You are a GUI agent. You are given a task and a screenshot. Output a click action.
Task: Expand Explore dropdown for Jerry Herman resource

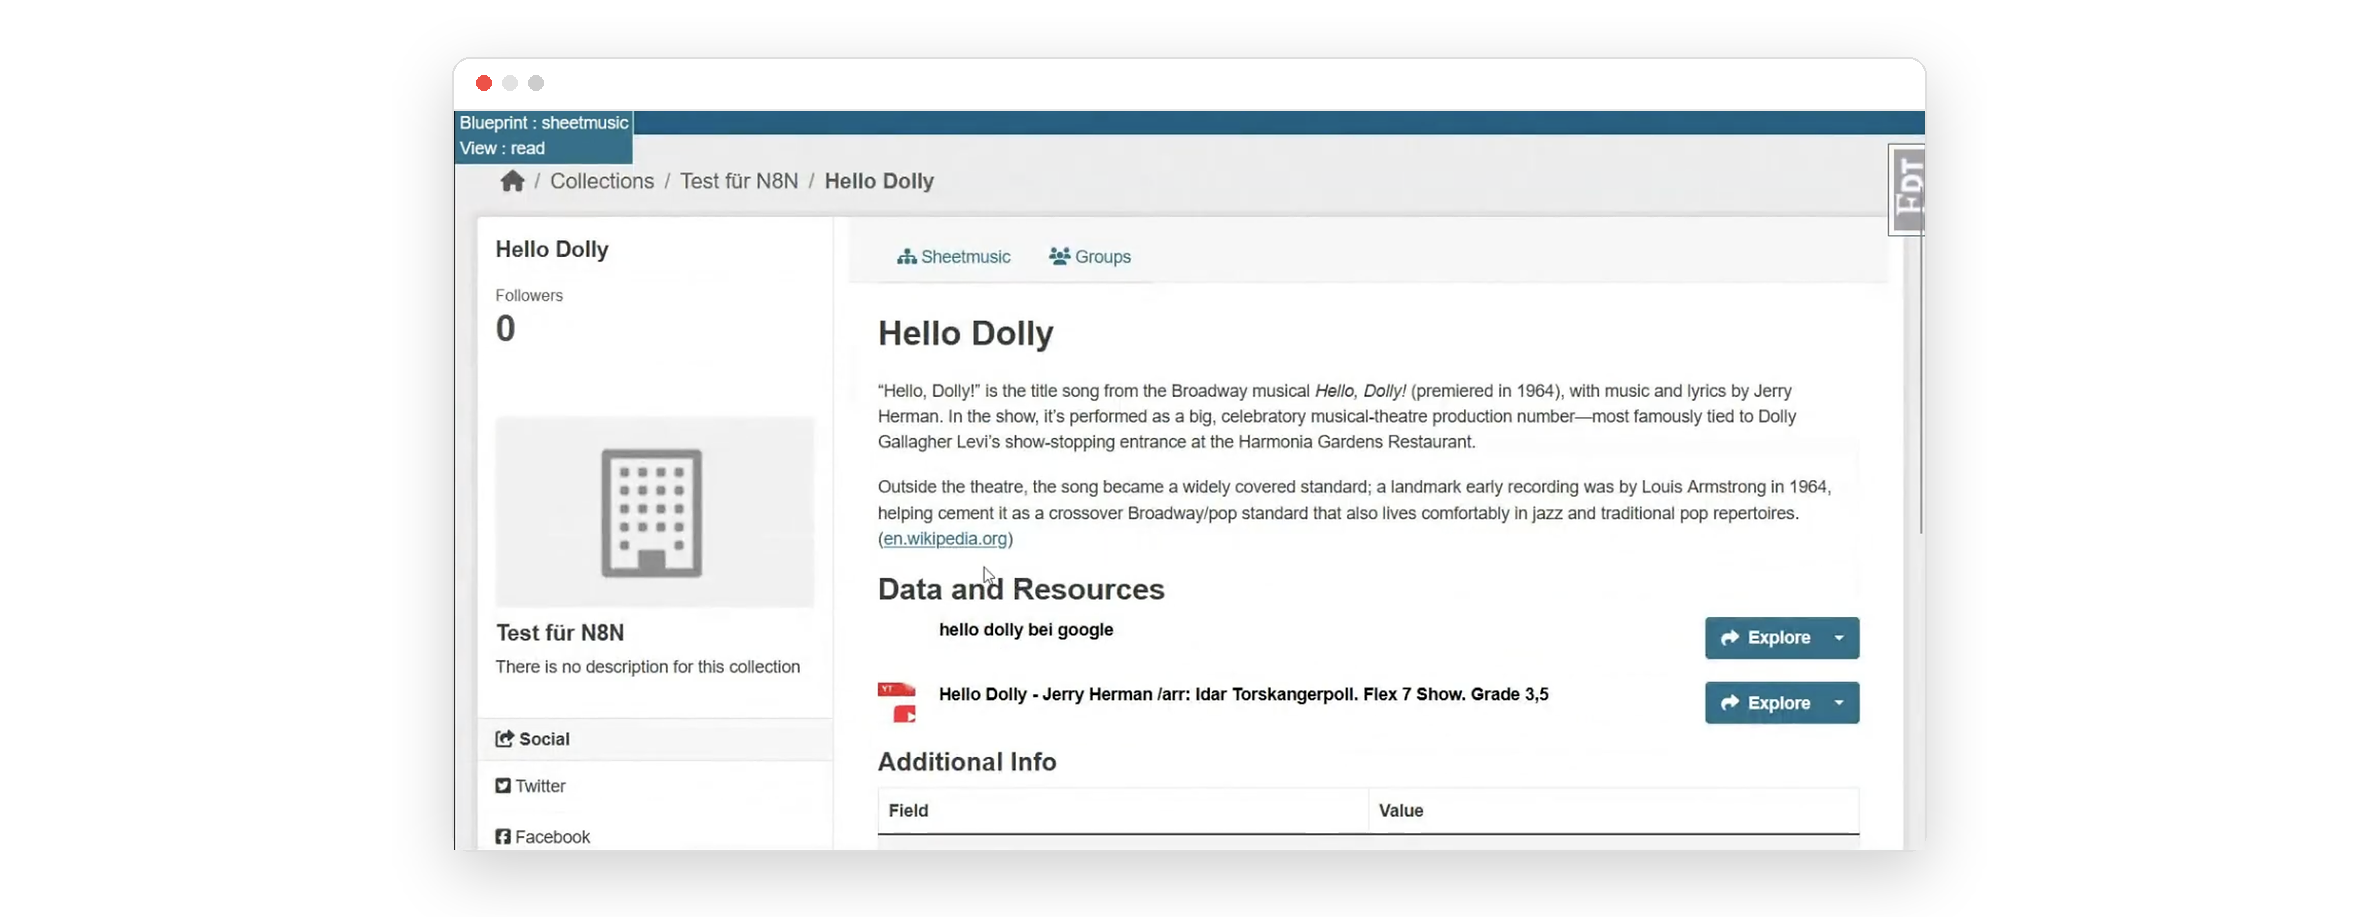point(1839,703)
